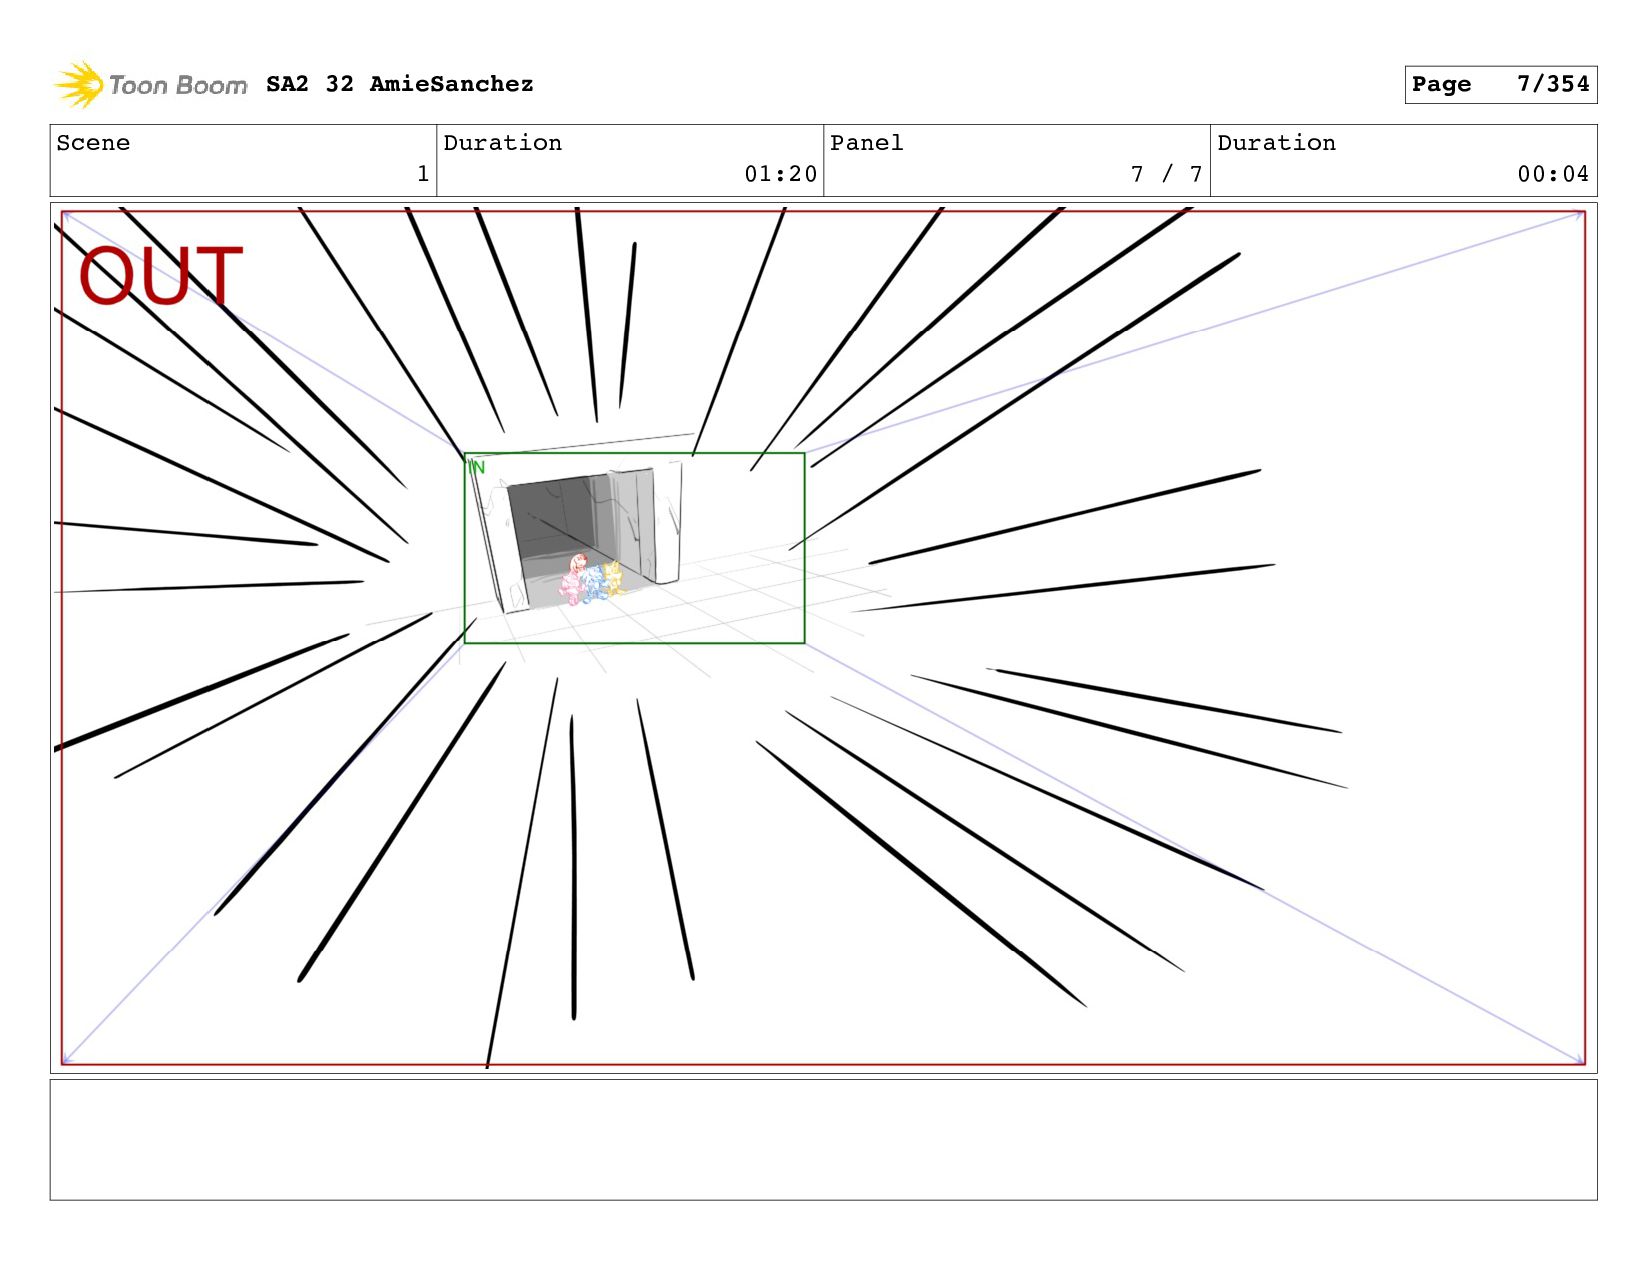Click the 'Panel' label

[867, 143]
